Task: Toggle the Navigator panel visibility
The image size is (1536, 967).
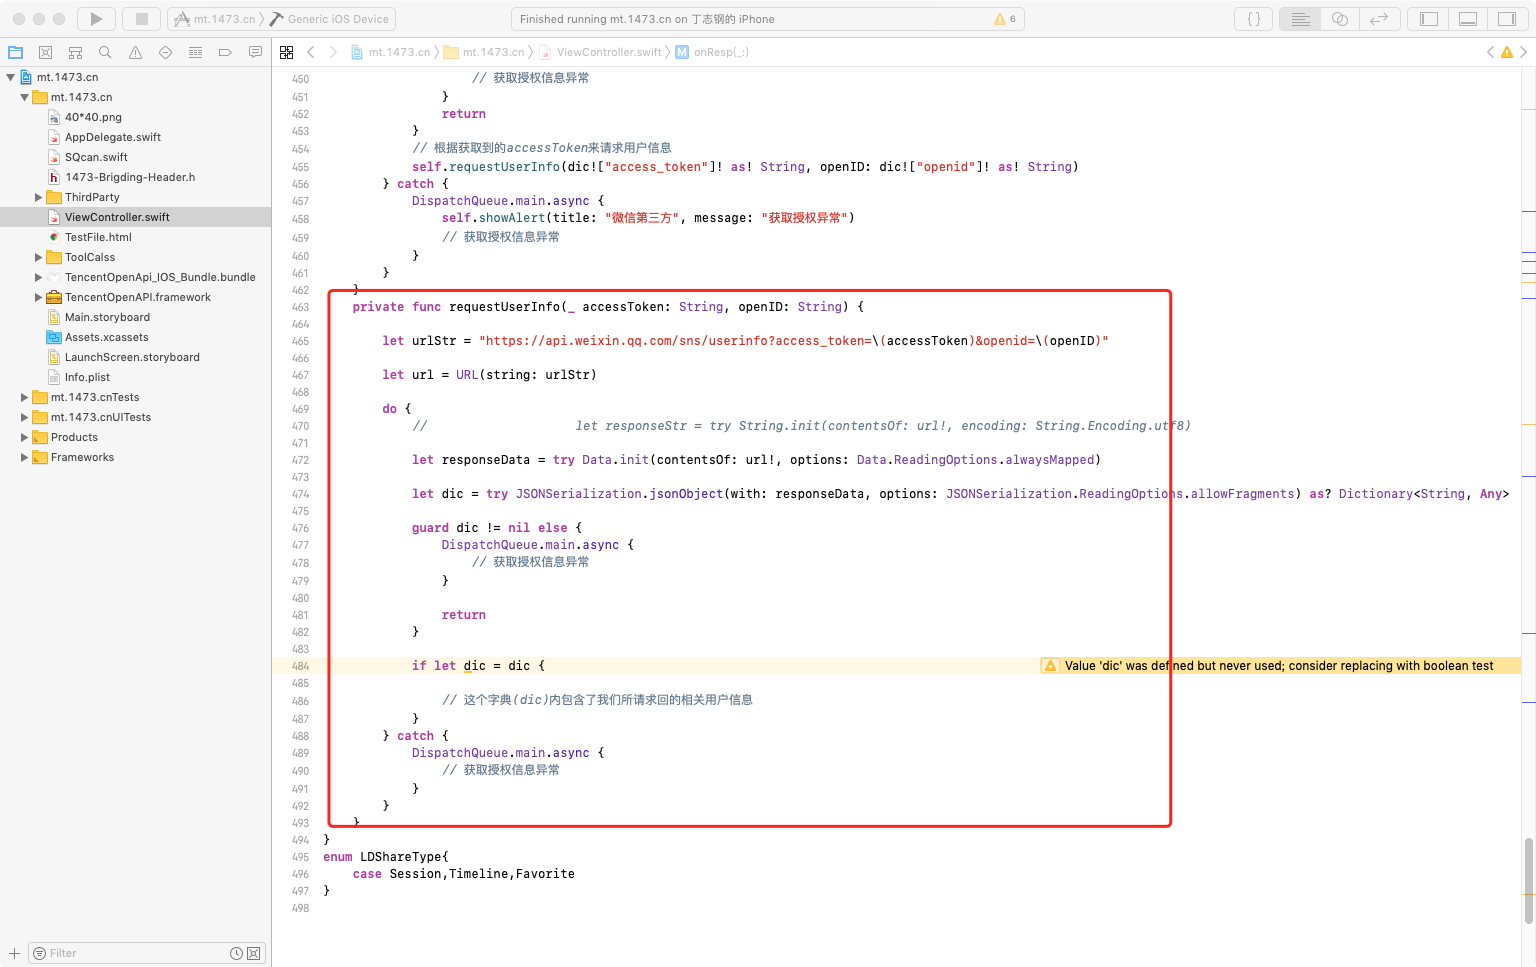Action: pos(1429,19)
